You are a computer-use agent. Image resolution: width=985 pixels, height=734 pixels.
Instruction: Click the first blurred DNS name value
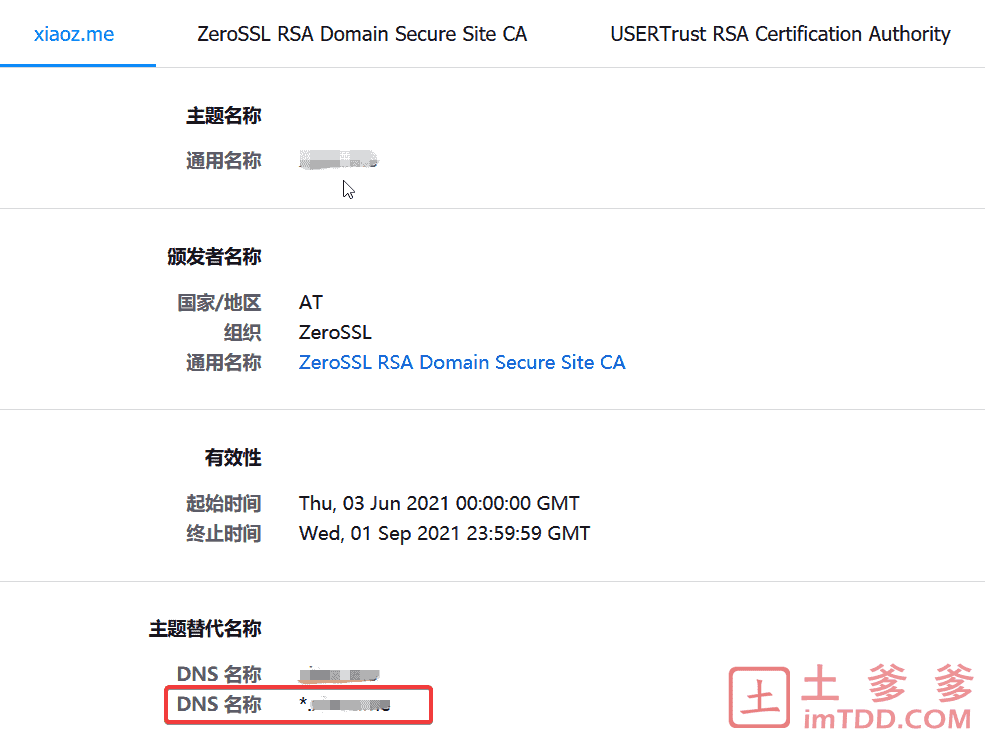[x=339, y=674]
